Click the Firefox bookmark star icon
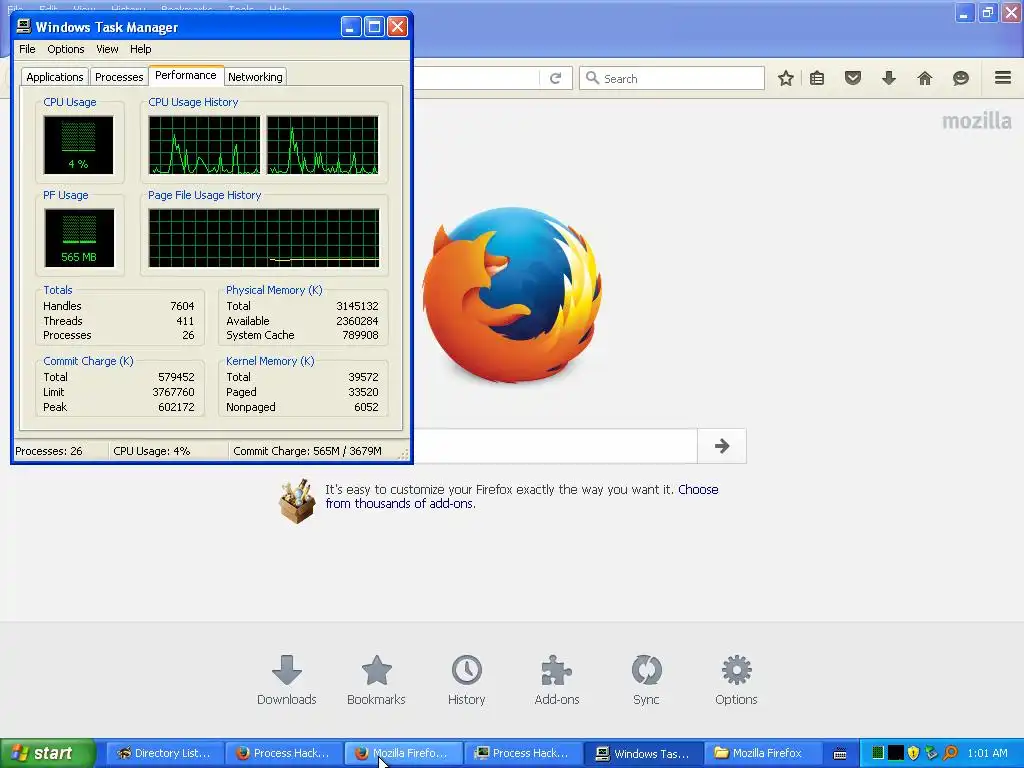The width and height of the screenshot is (1024, 768). [x=786, y=78]
